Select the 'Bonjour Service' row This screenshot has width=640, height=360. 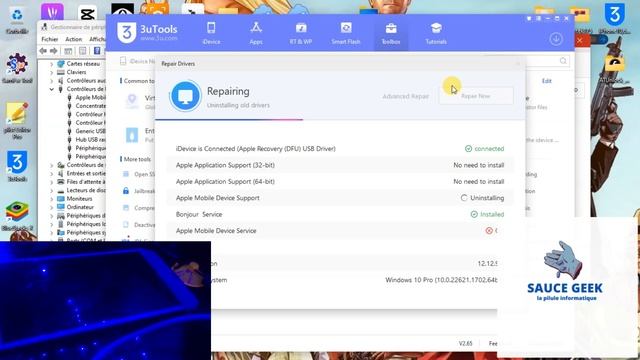[x=340, y=214]
